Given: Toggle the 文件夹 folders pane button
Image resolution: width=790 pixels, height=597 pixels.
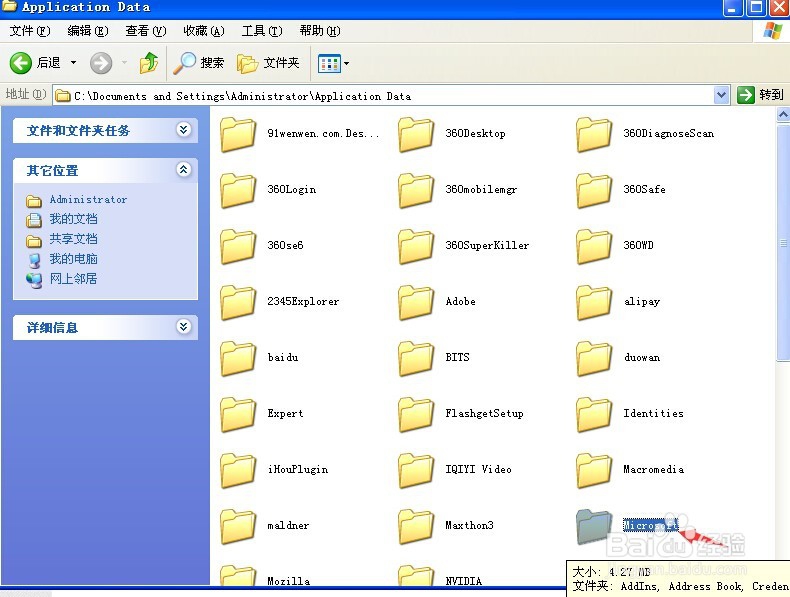Looking at the screenshot, I should click(x=269, y=63).
